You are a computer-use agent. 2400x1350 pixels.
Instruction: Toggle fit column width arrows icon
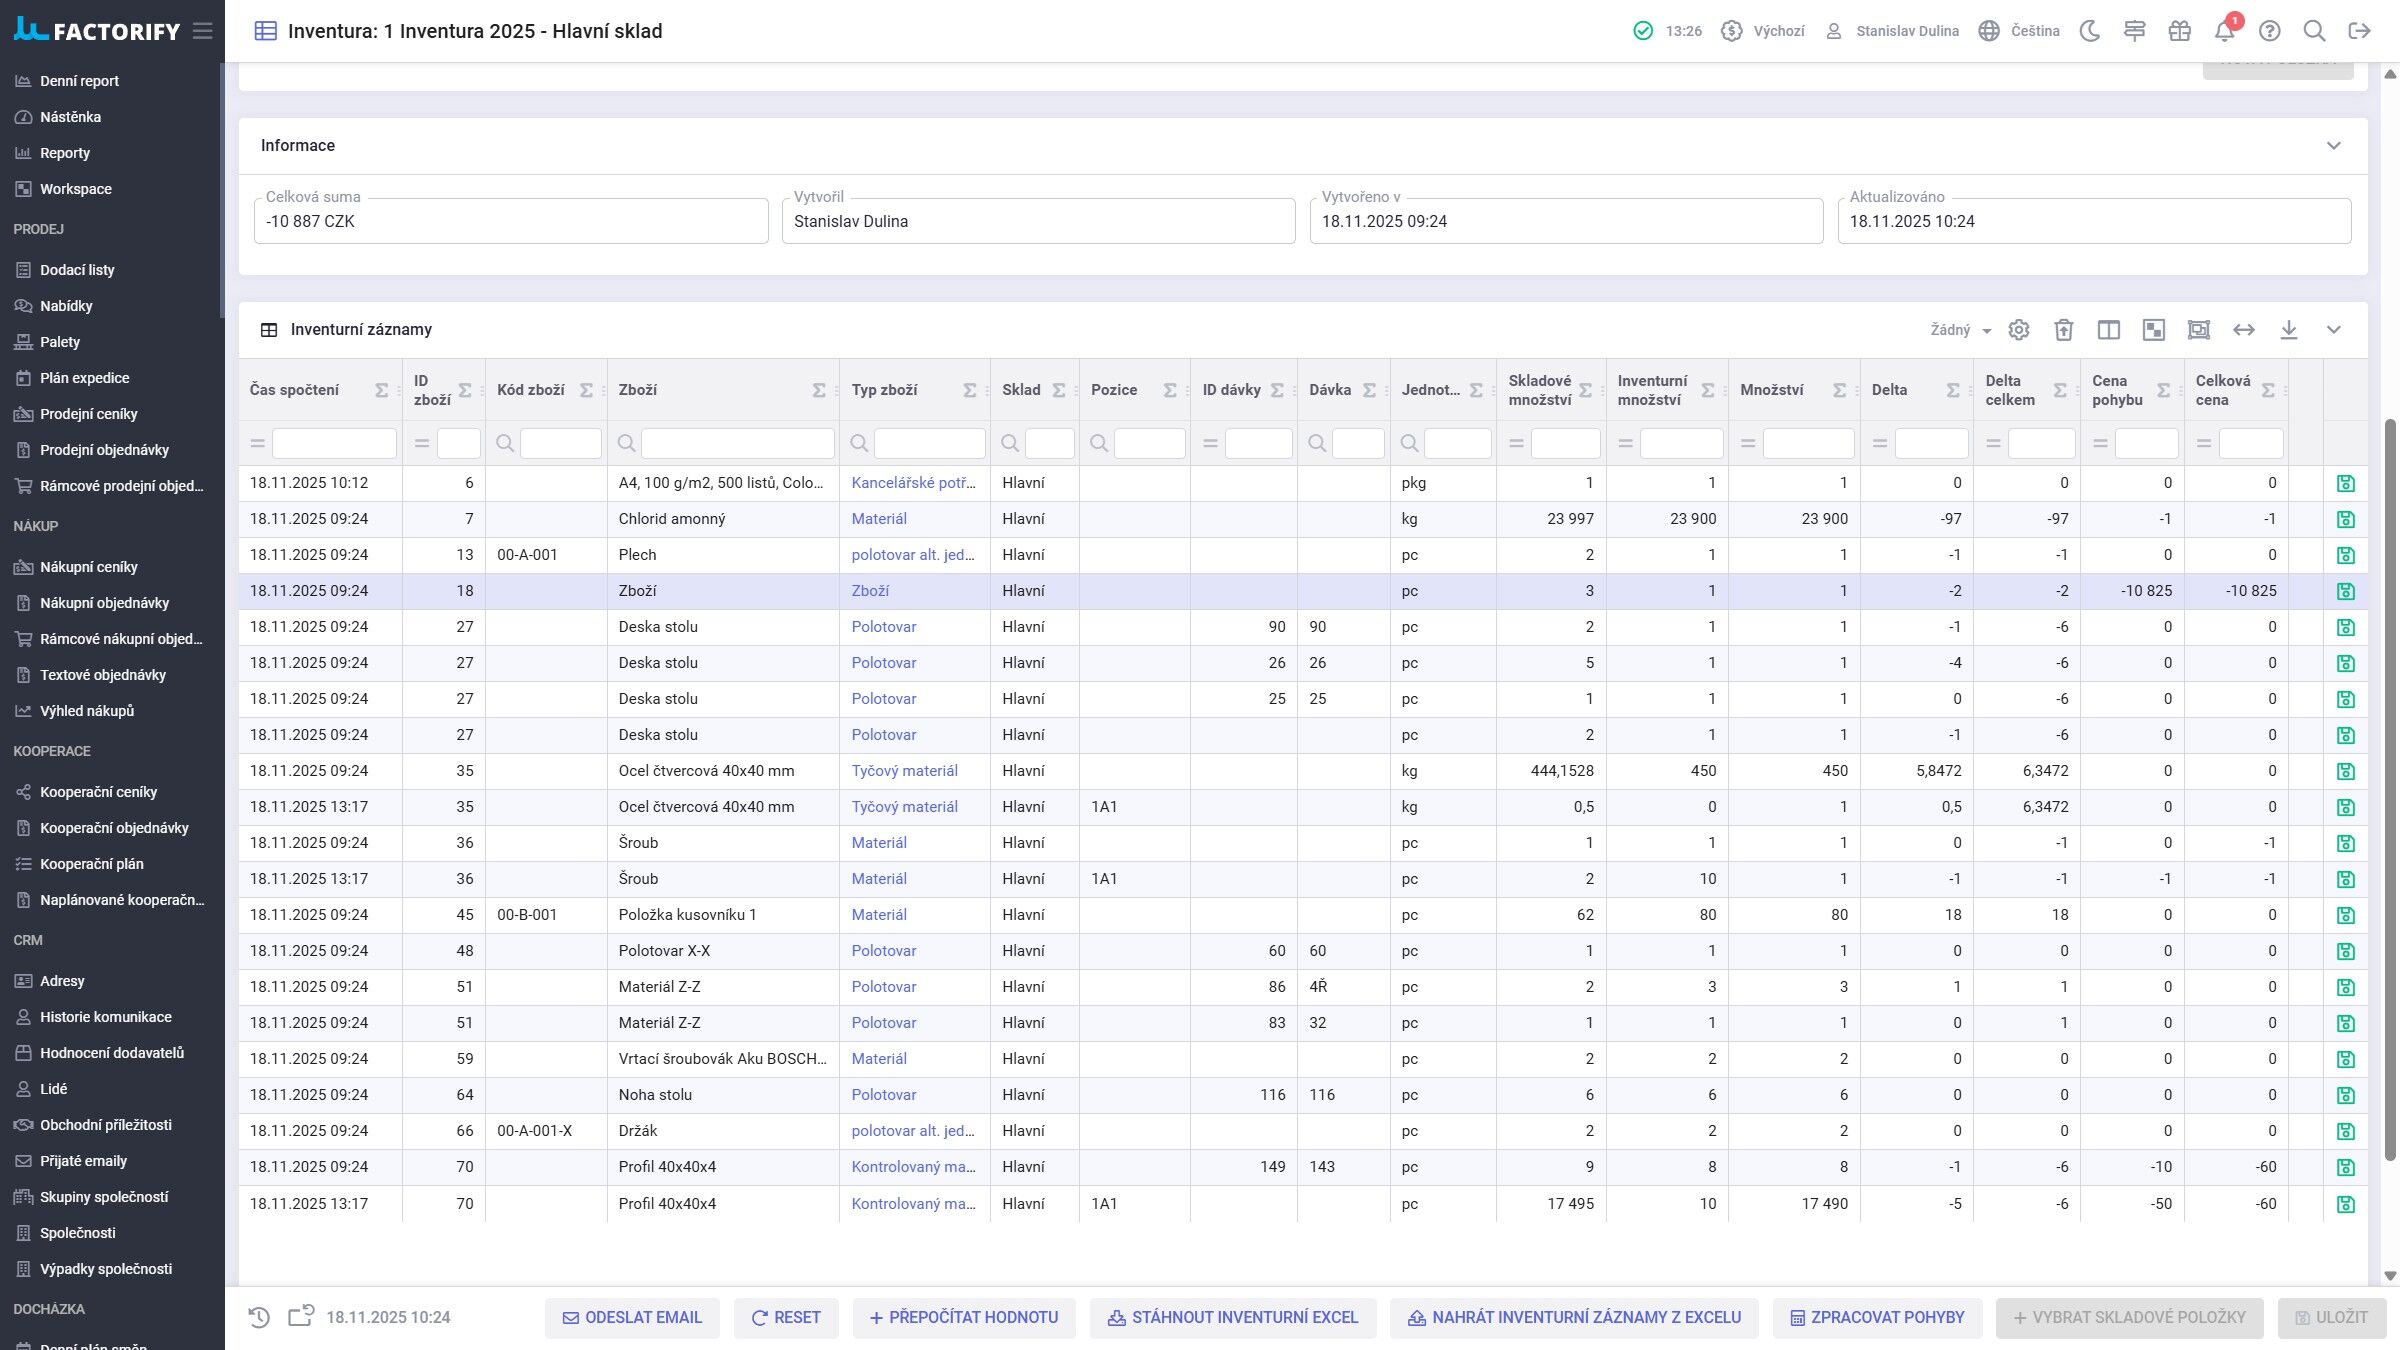coord(2243,330)
